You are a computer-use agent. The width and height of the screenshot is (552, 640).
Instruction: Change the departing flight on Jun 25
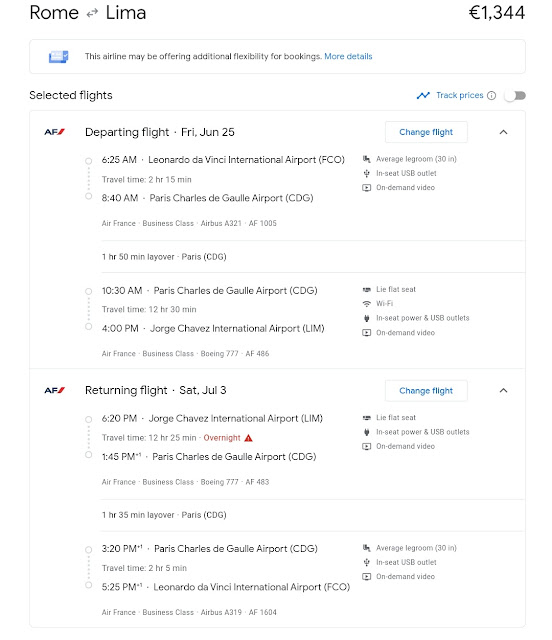(426, 132)
